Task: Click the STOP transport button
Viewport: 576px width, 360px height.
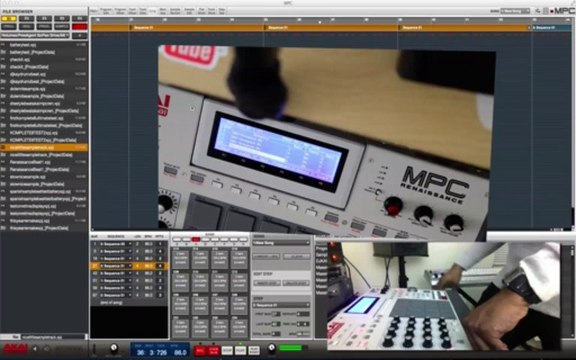Action: click(227, 350)
